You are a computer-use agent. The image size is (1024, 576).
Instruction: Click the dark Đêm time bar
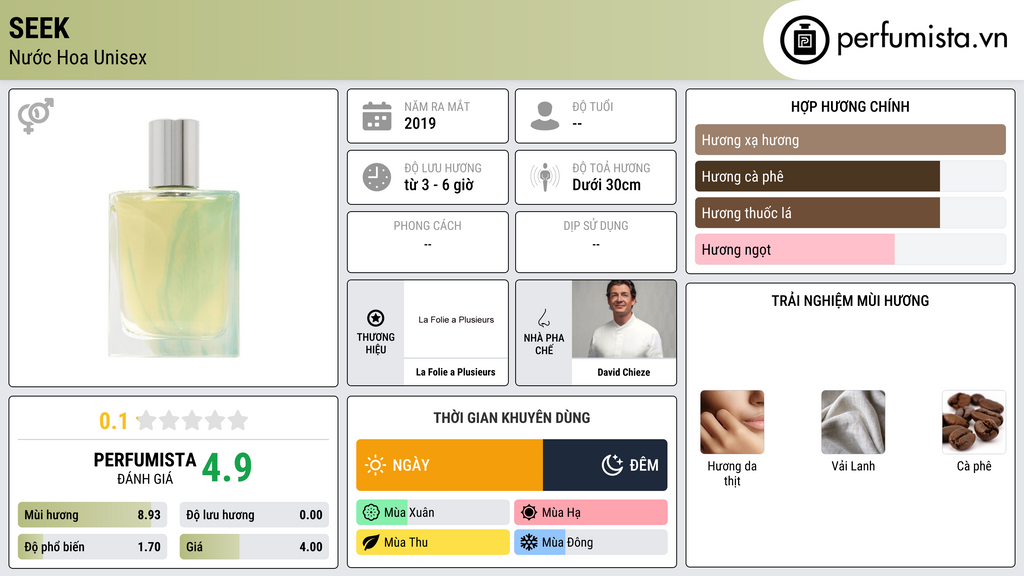pos(605,465)
